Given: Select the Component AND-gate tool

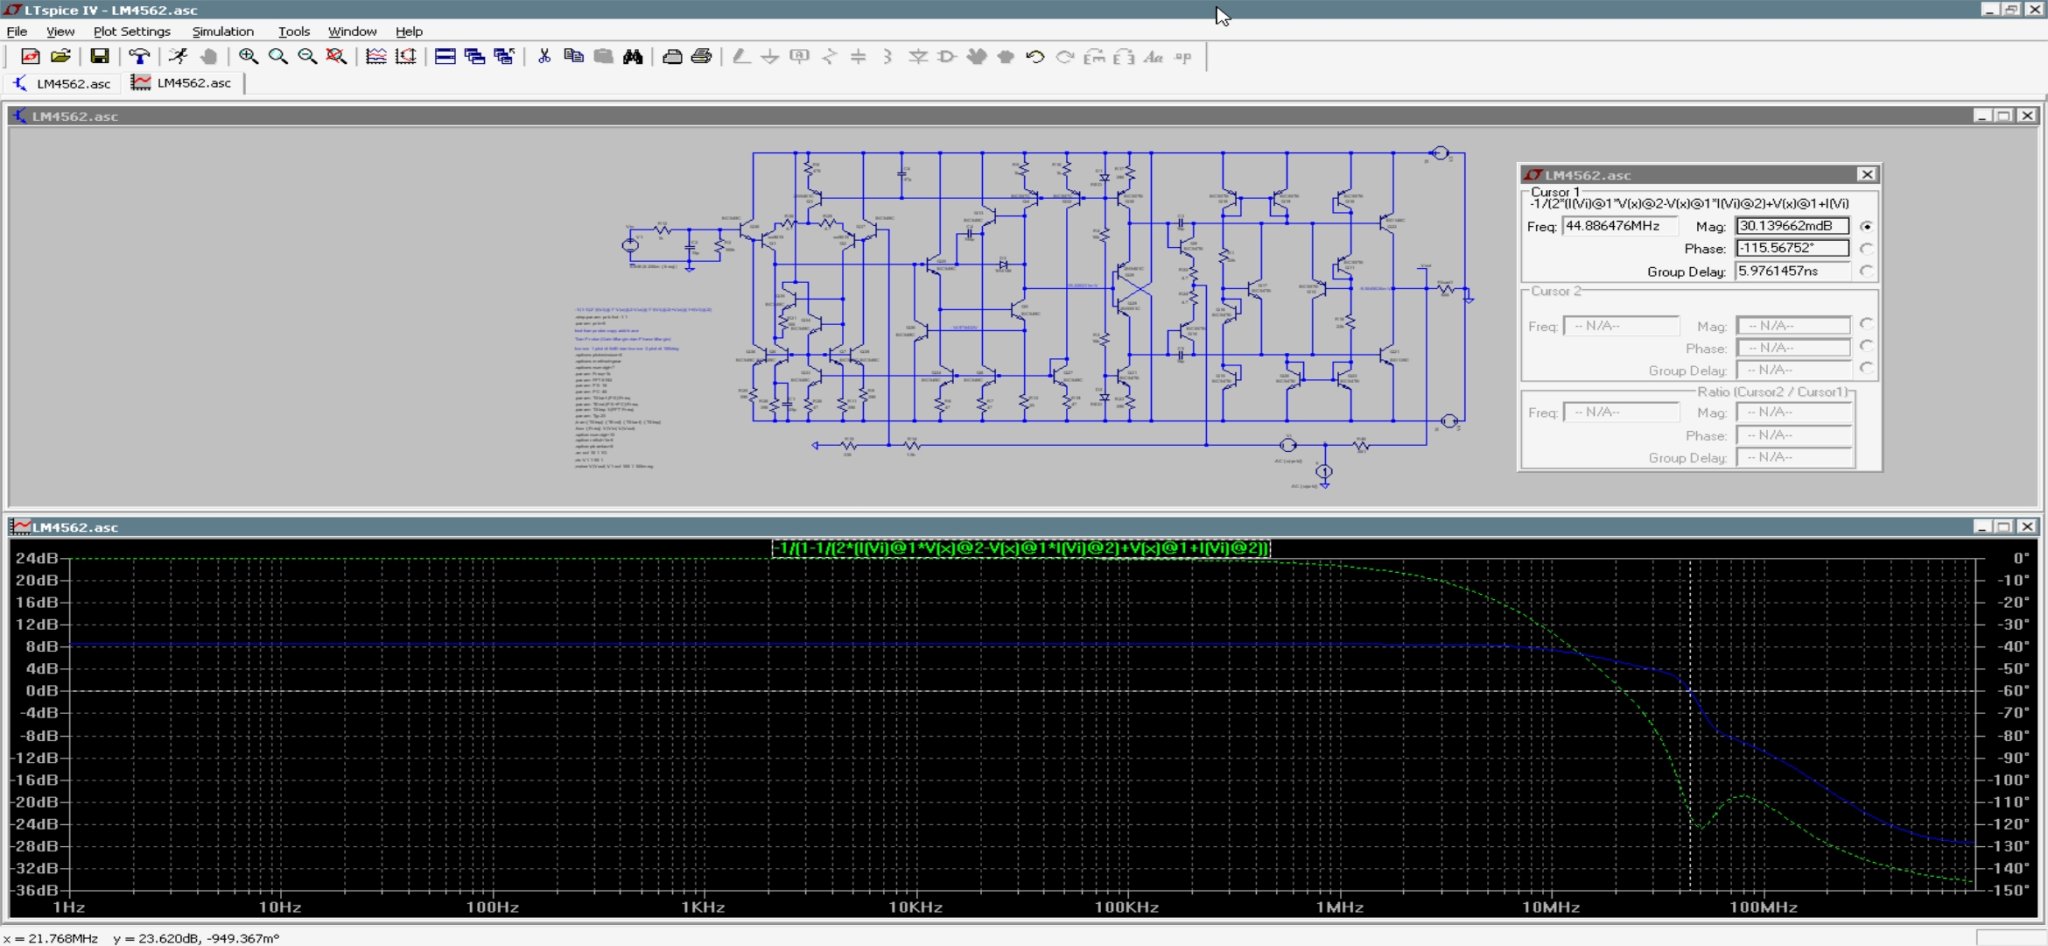Looking at the screenshot, I should pyautogui.click(x=947, y=56).
